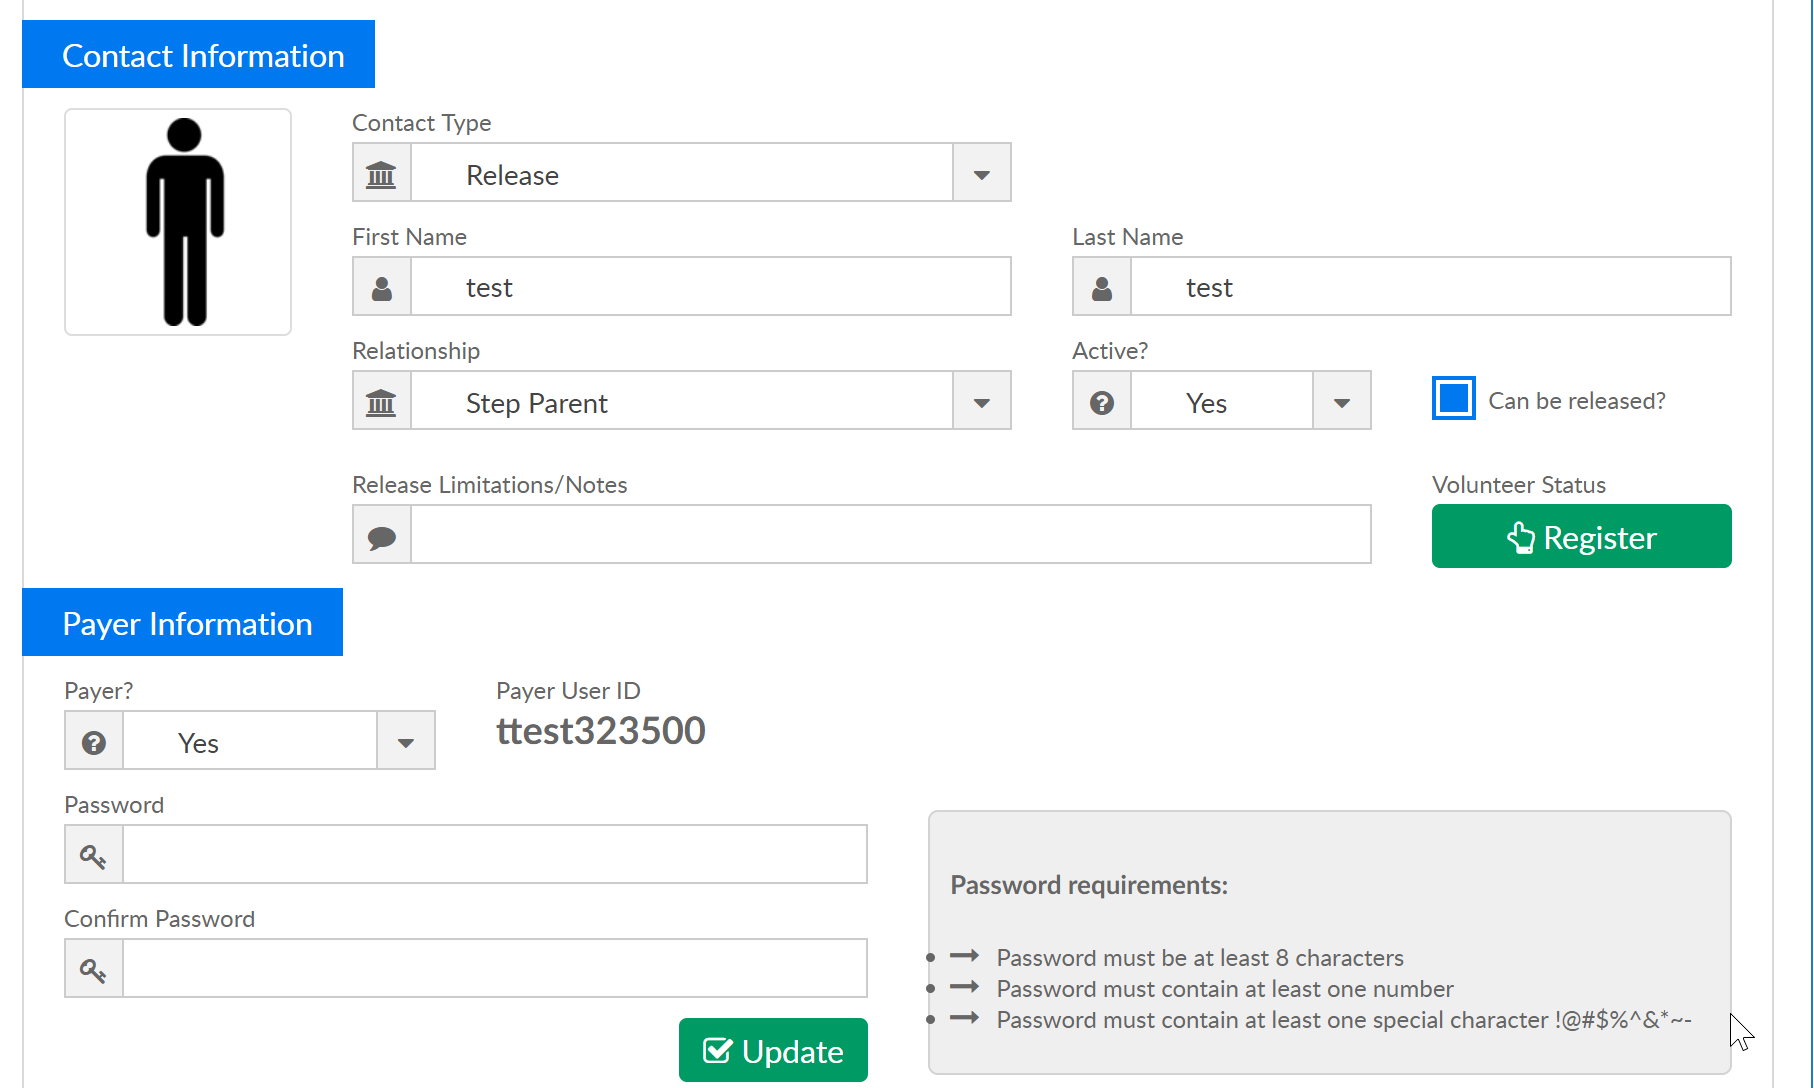Screen dimensions: 1814x1088
Task: Click the key icon beside Confirm Password
Action: click(94, 969)
